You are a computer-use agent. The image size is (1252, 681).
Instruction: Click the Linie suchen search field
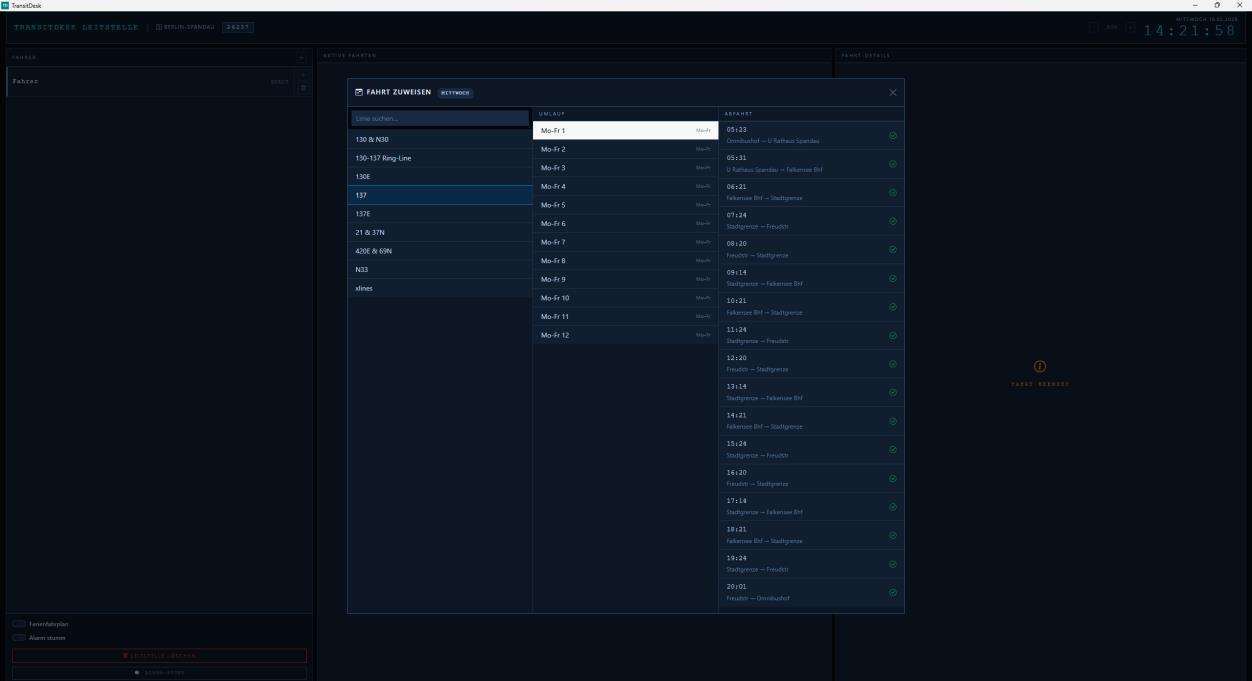pyautogui.click(x=440, y=119)
